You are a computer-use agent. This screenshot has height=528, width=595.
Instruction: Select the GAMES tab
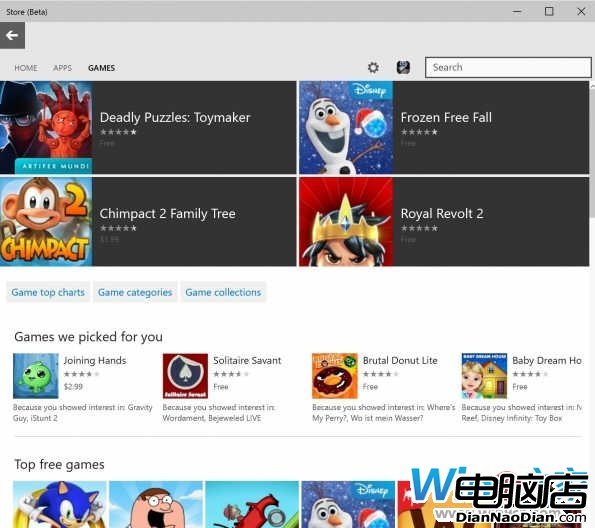pyautogui.click(x=101, y=68)
